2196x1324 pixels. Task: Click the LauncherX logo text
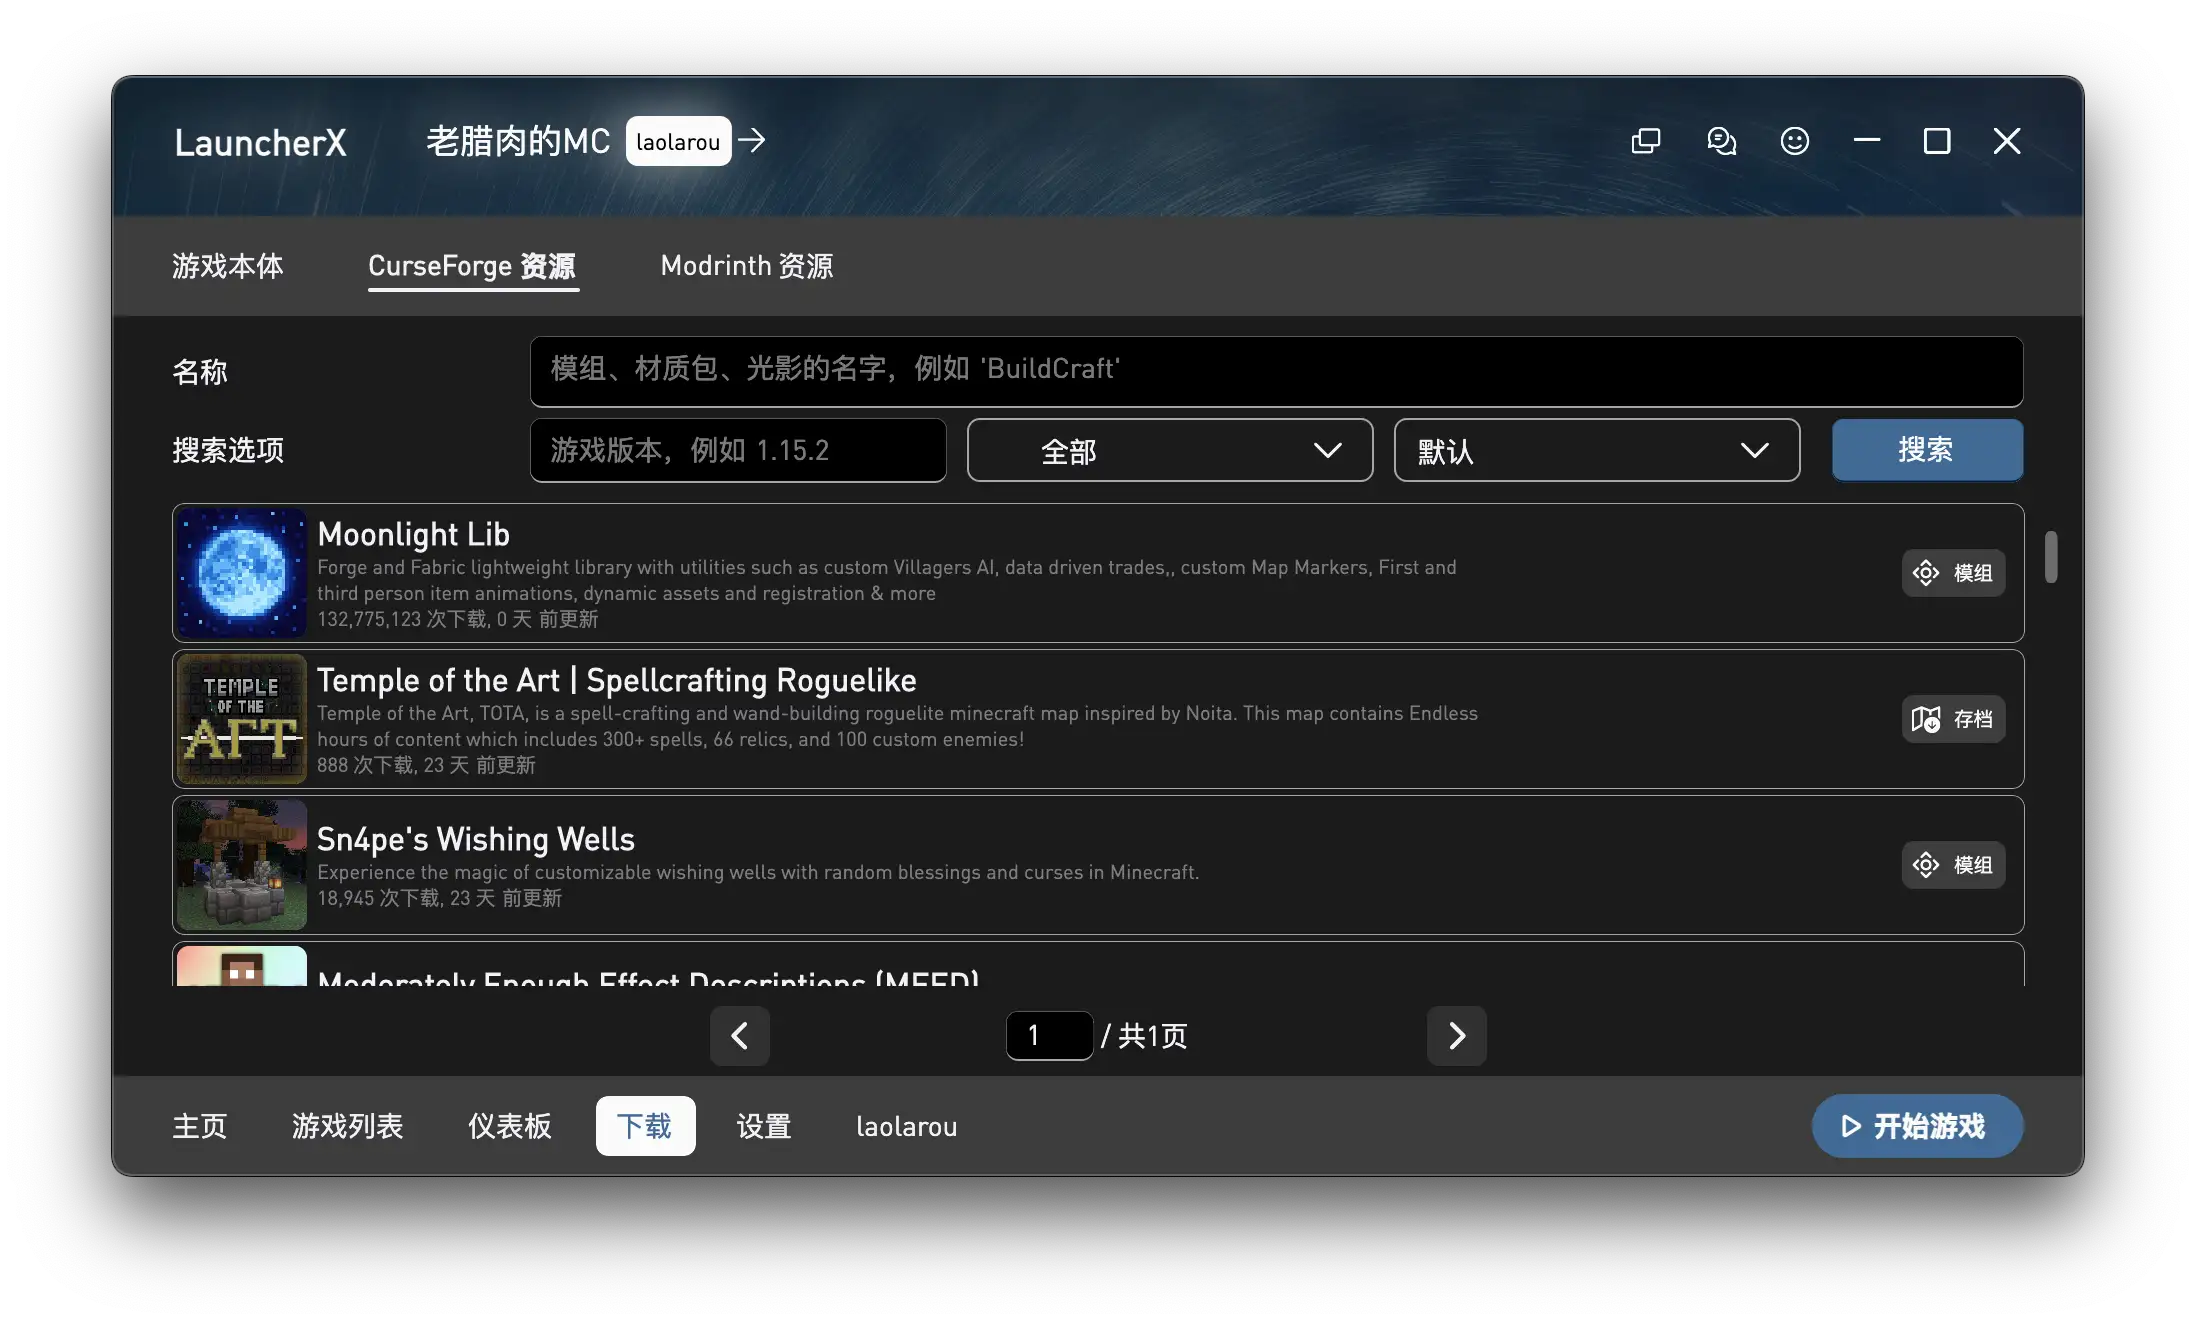tap(260, 142)
